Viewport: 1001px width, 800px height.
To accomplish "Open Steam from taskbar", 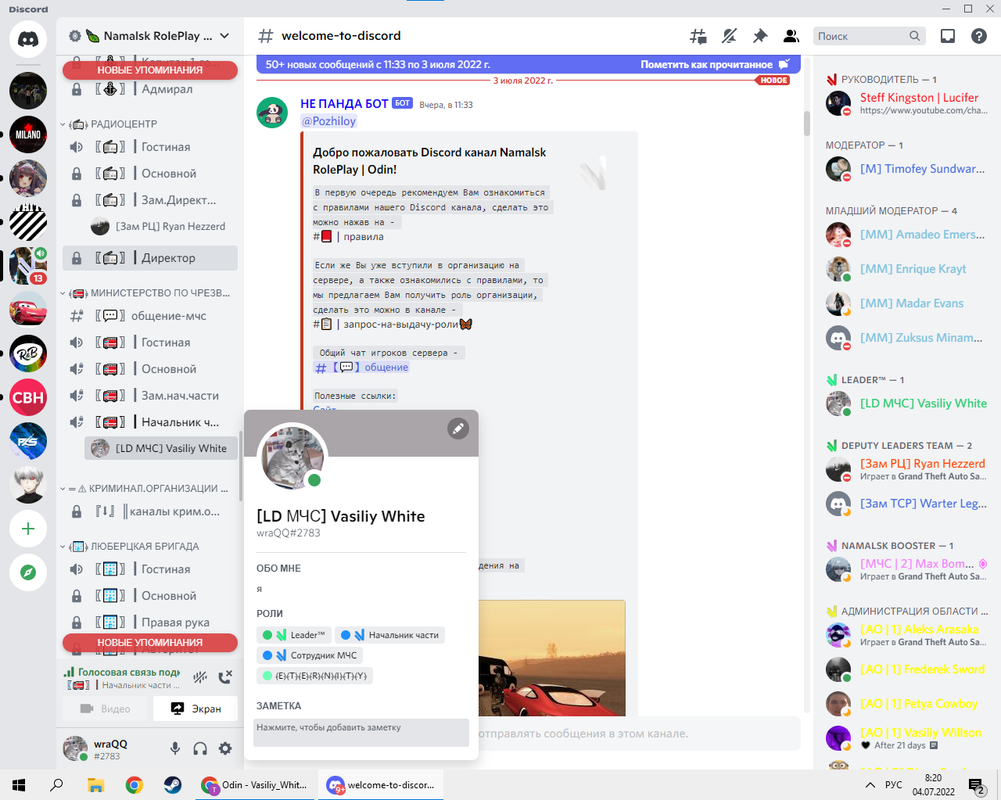I will tap(172, 785).
